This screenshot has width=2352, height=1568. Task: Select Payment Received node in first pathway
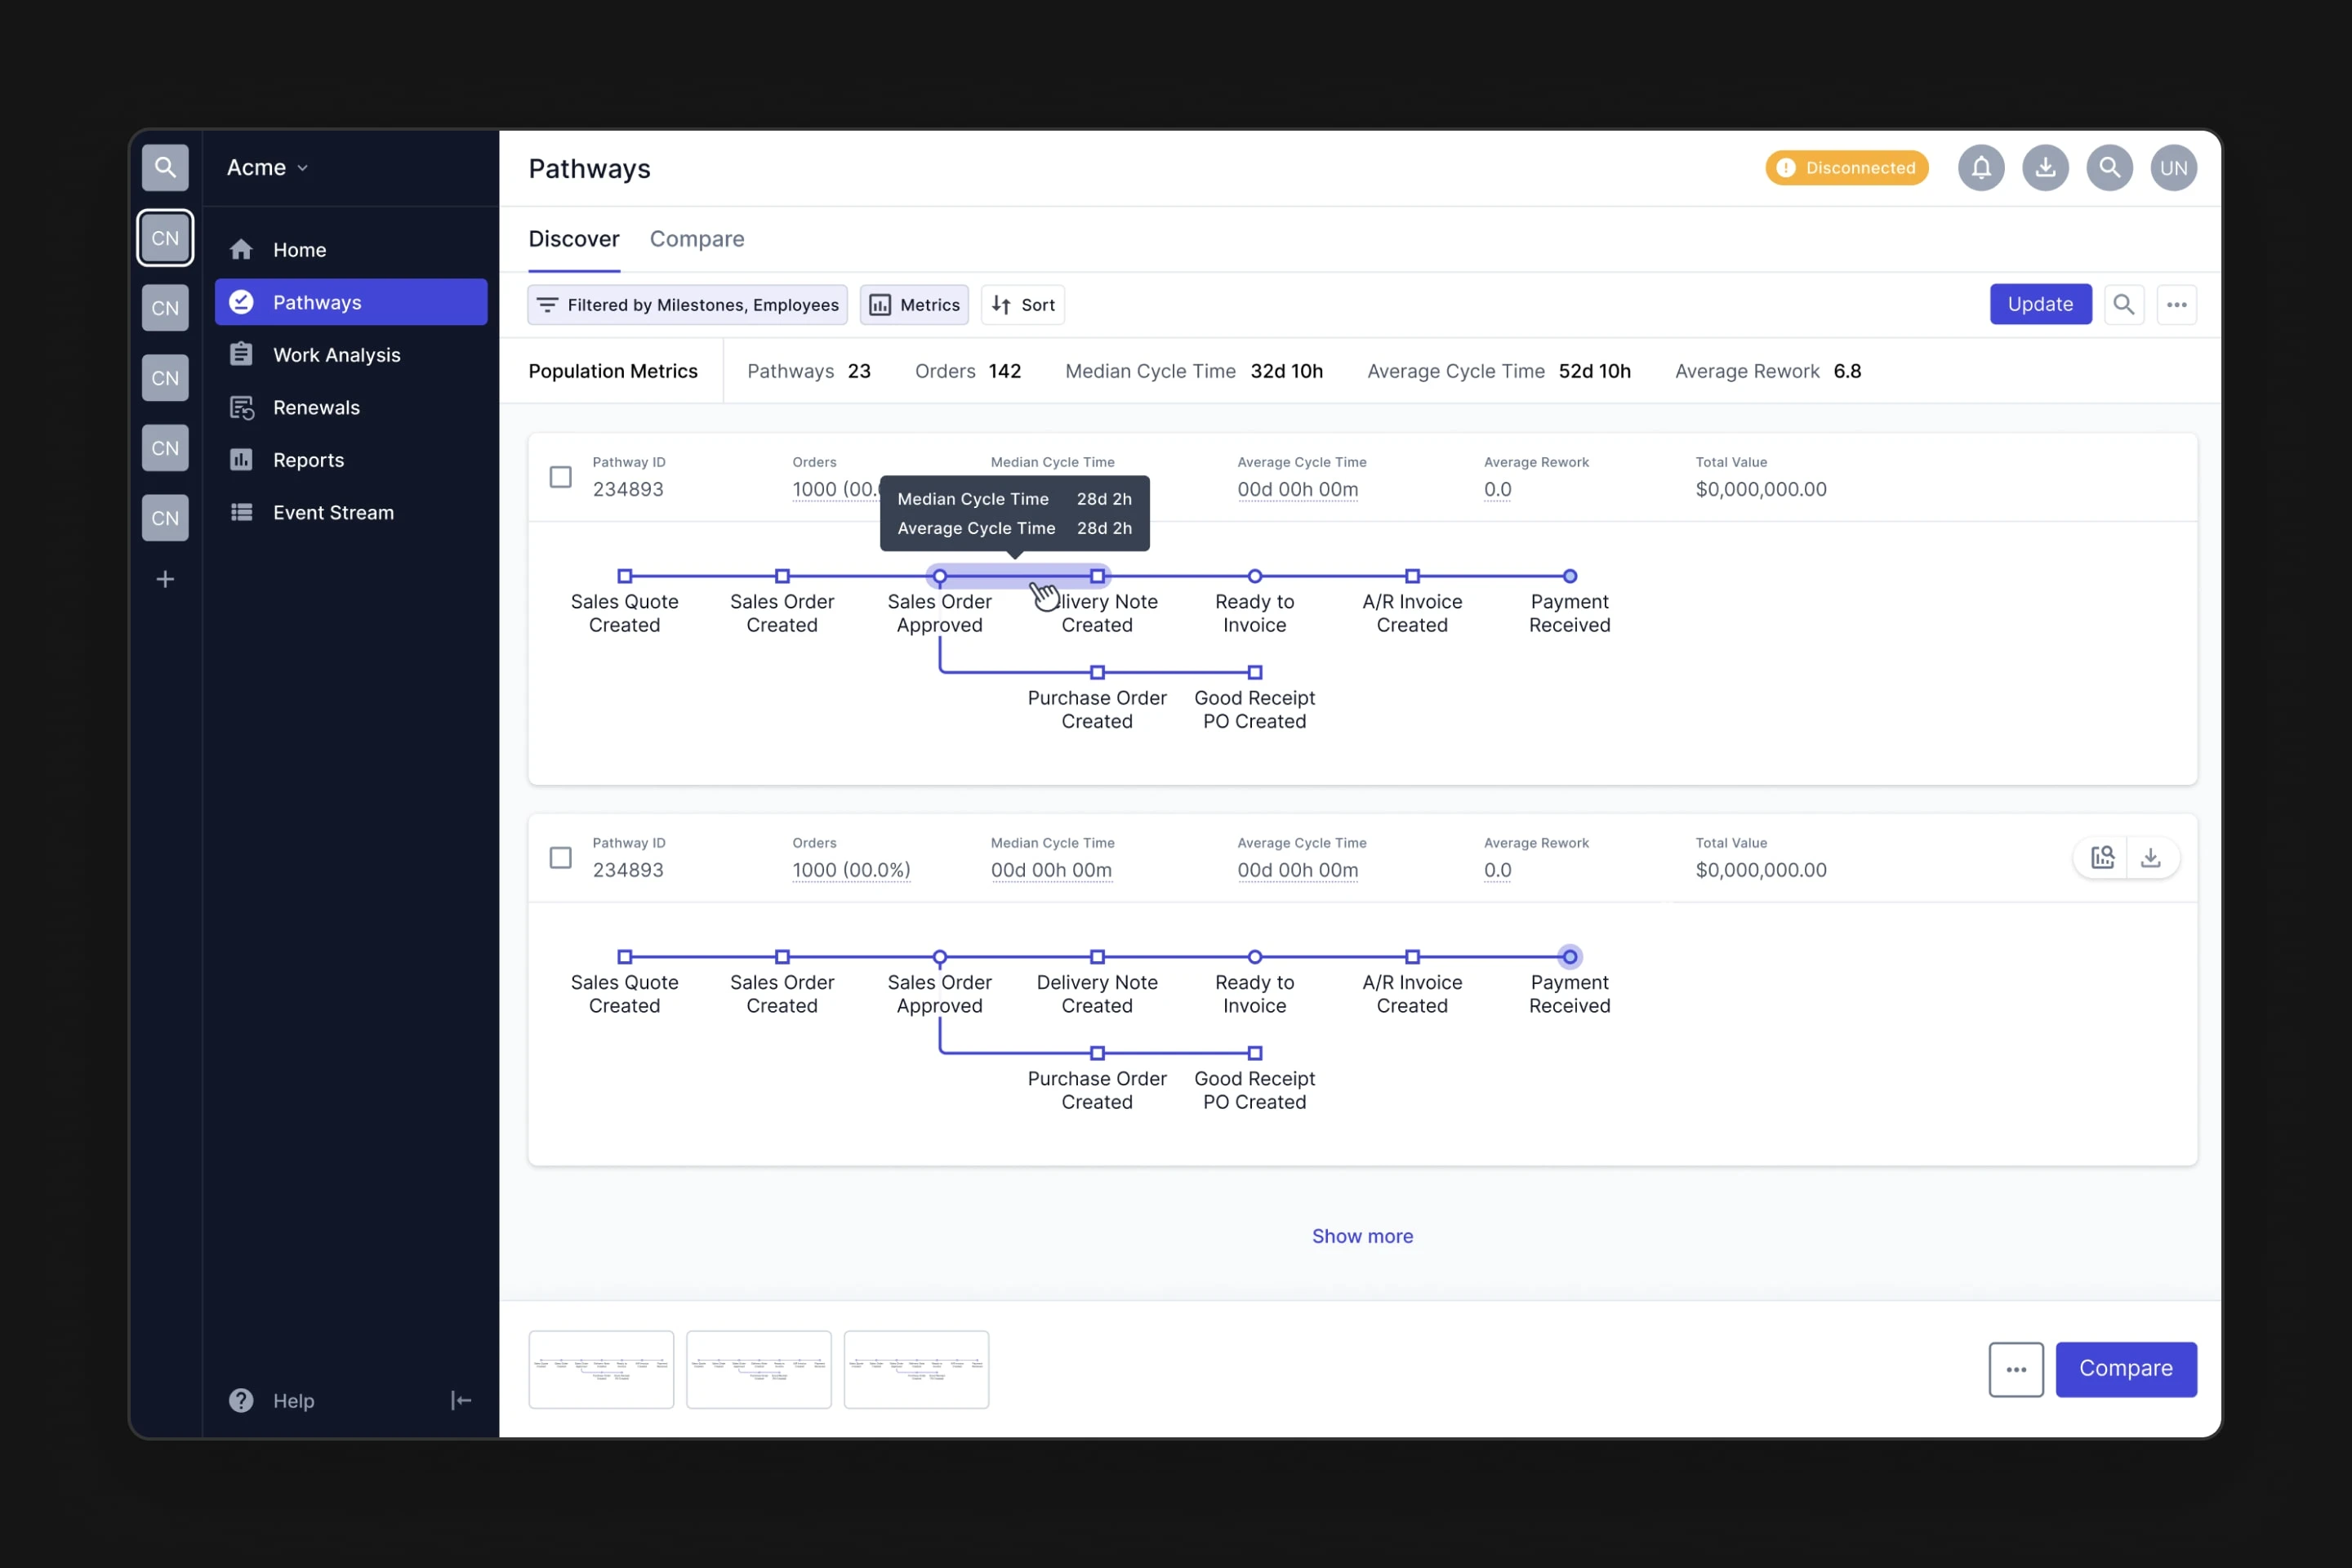(1569, 576)
